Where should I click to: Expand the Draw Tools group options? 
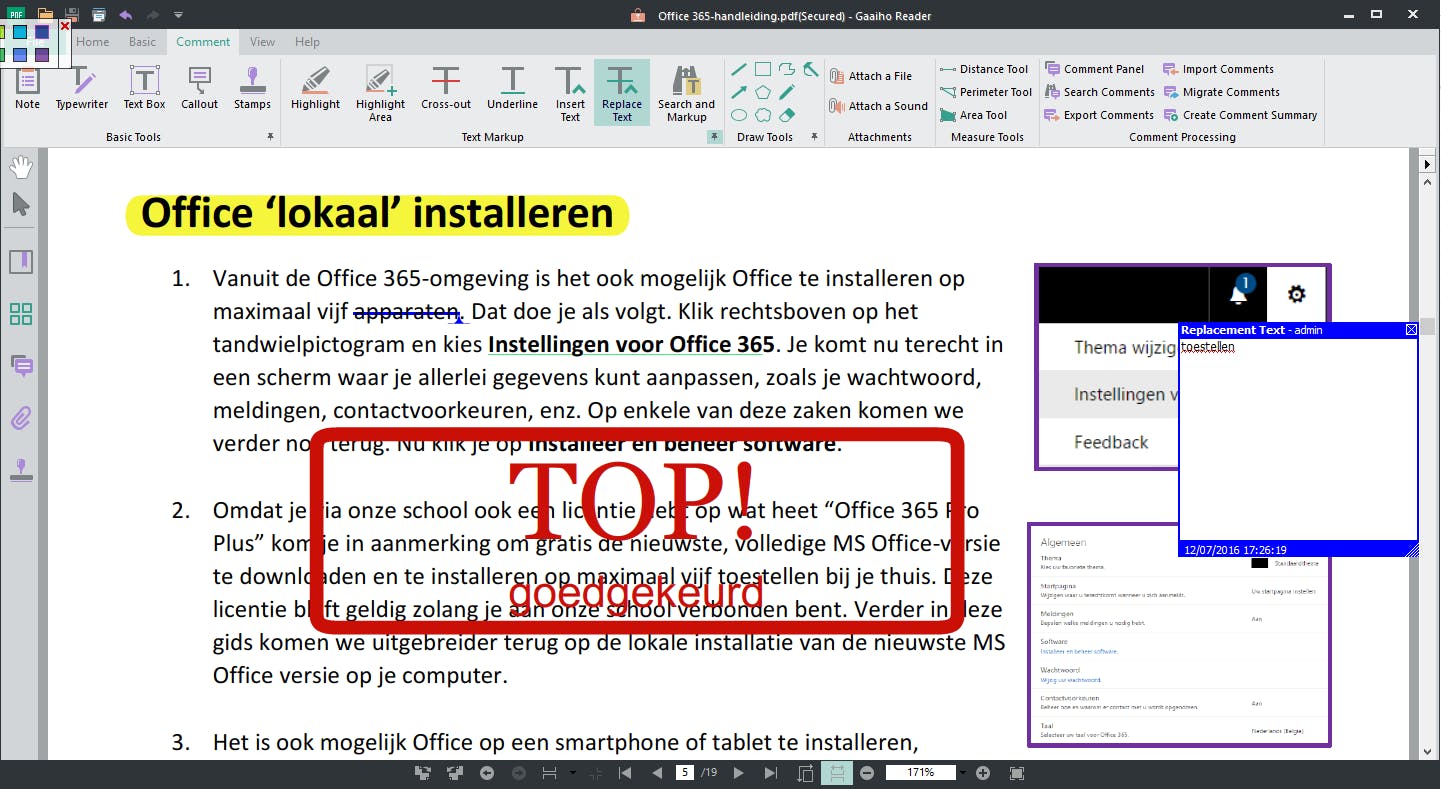pyautogui.click(x=814, y=137)
